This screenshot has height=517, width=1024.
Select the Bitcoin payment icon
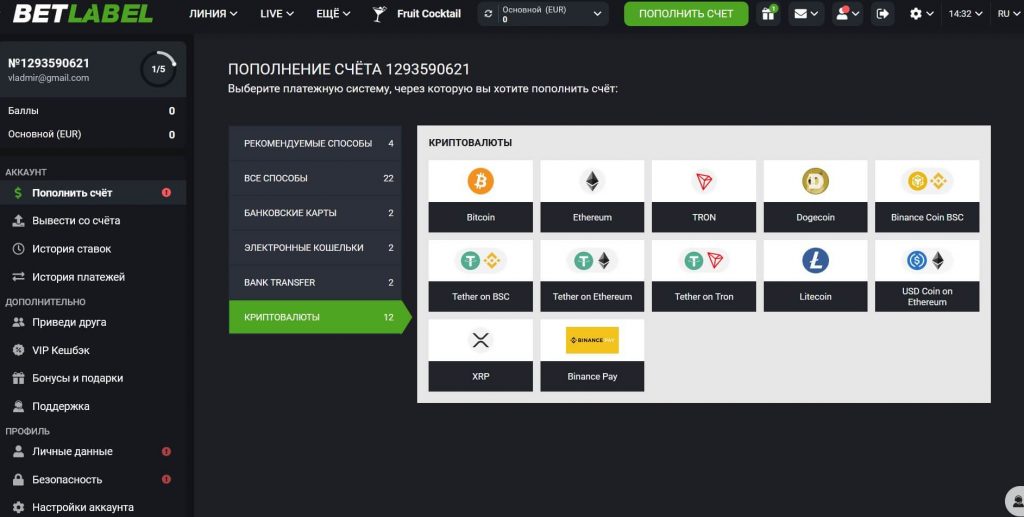481,181
